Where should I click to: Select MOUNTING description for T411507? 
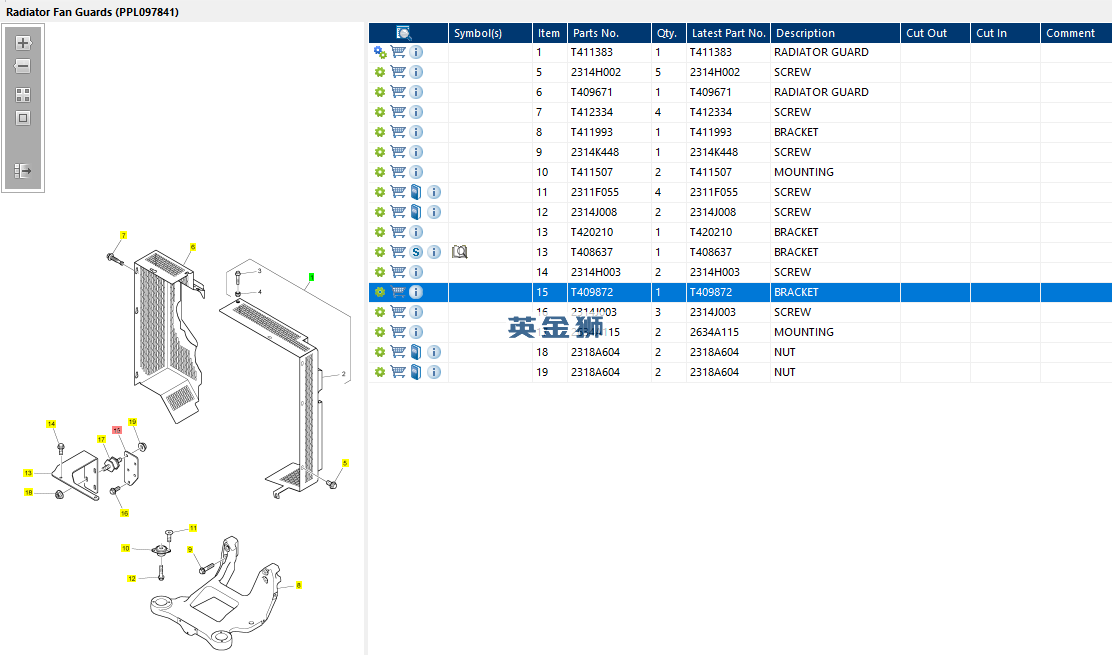(804, 172)
